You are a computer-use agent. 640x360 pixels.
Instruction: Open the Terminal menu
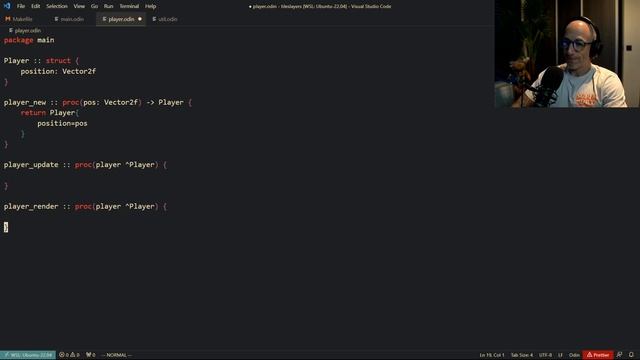[129, 6]
